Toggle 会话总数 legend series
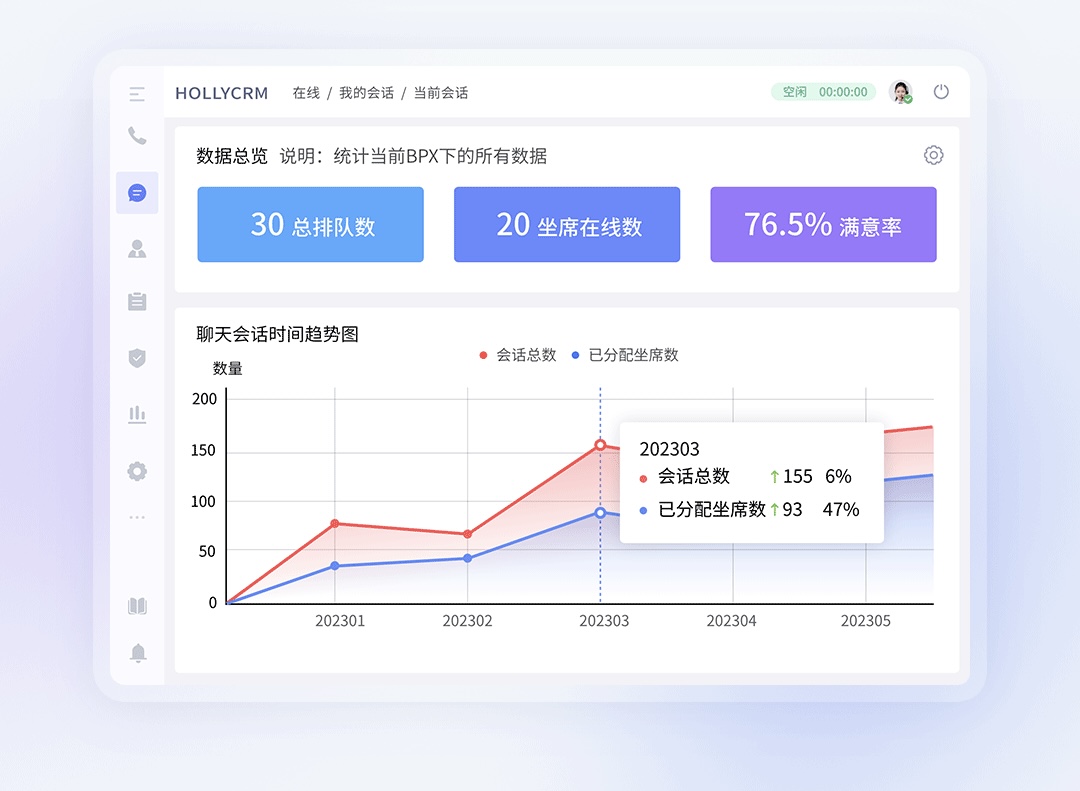The image size is (1080, 791). [x=518, y=355]
